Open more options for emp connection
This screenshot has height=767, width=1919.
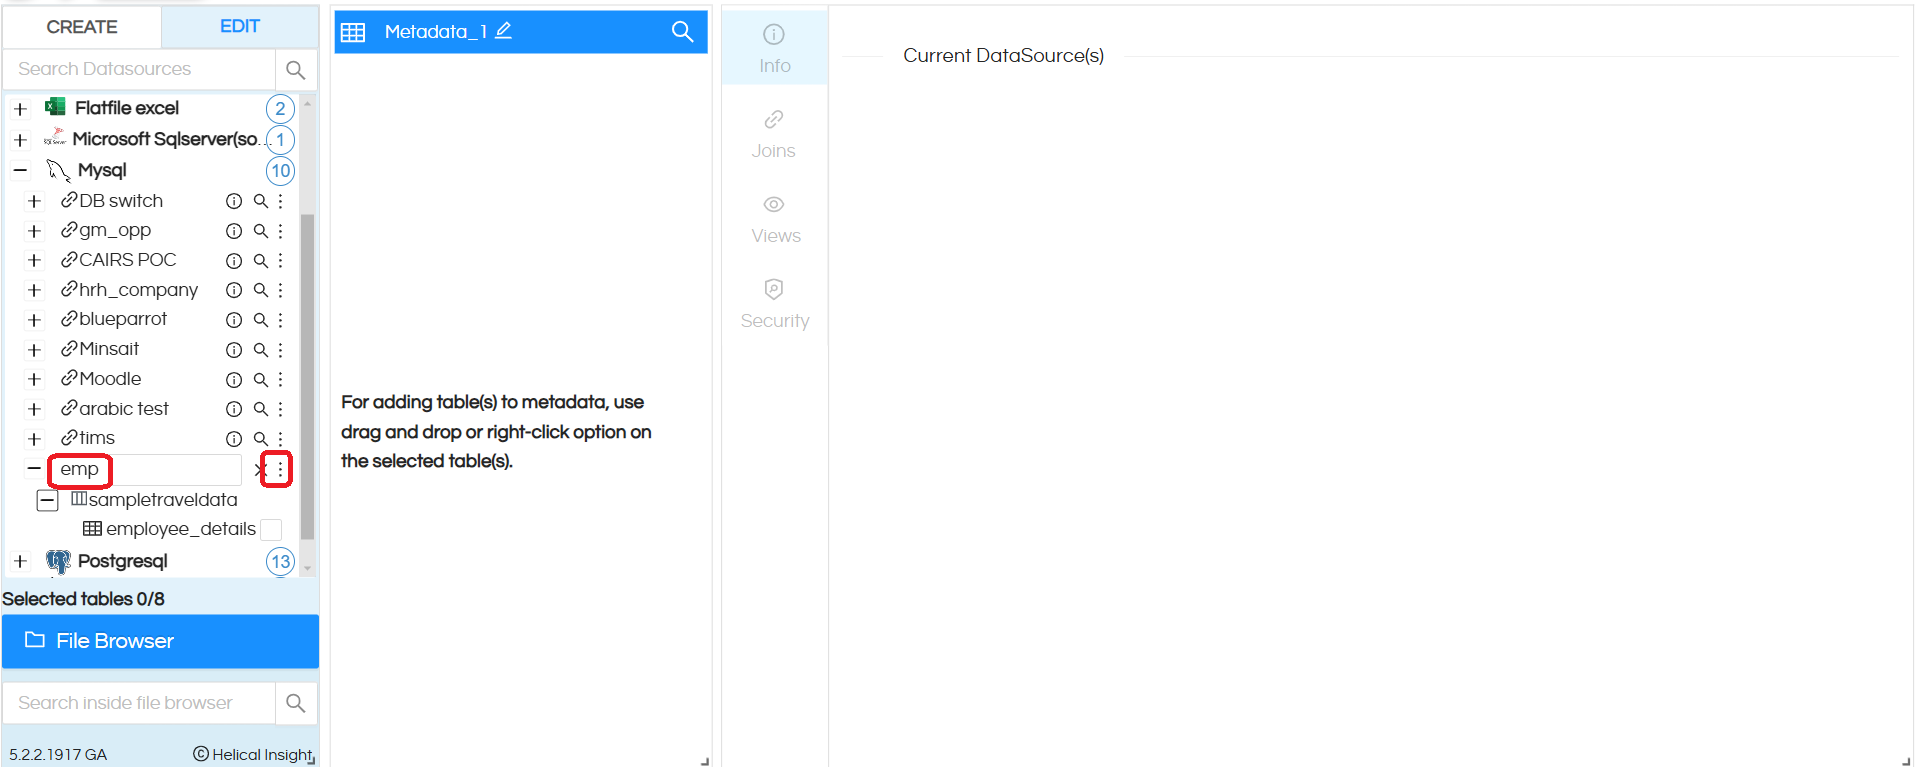pos(280,469)
